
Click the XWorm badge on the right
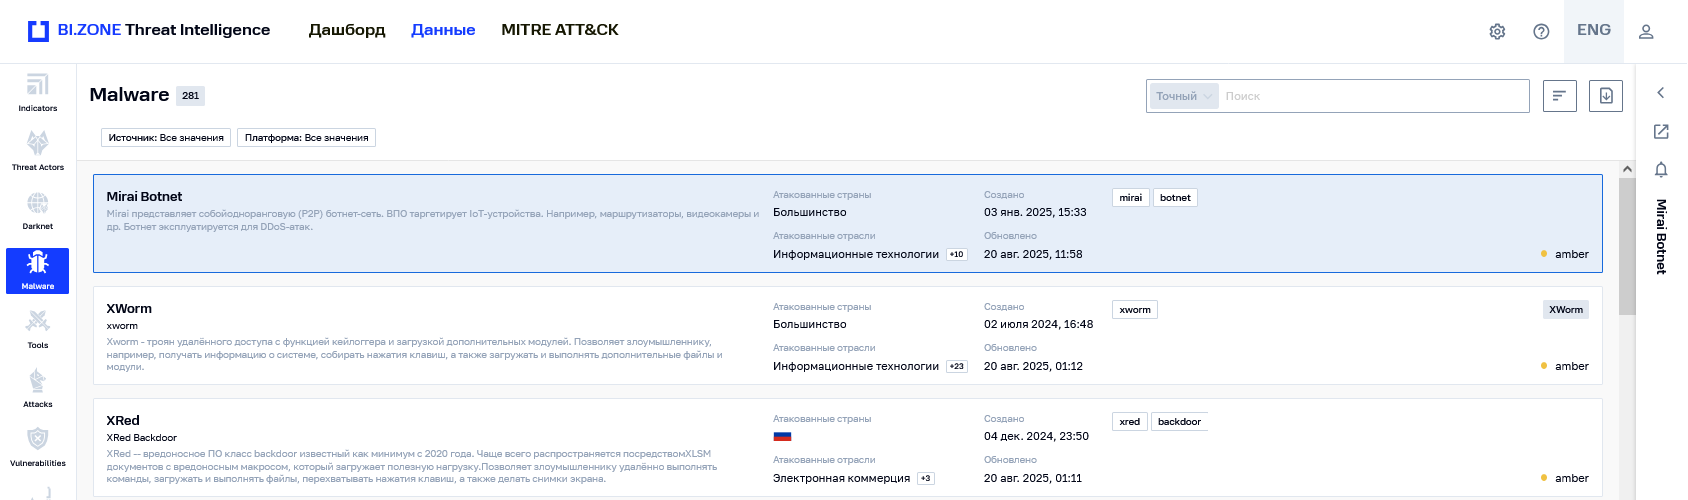1566,310
